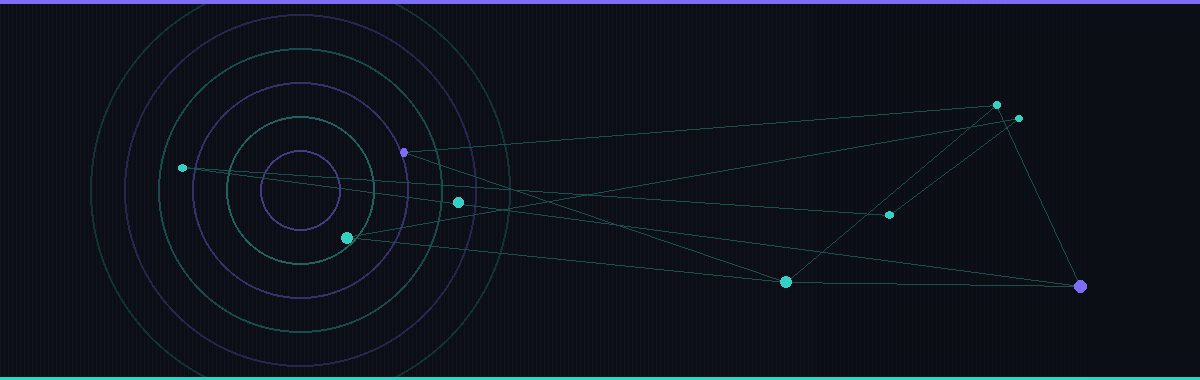This screenshot has height=380, width=1200.
Task: Click the large teal node at lower middle
Action: coord(786,282)
